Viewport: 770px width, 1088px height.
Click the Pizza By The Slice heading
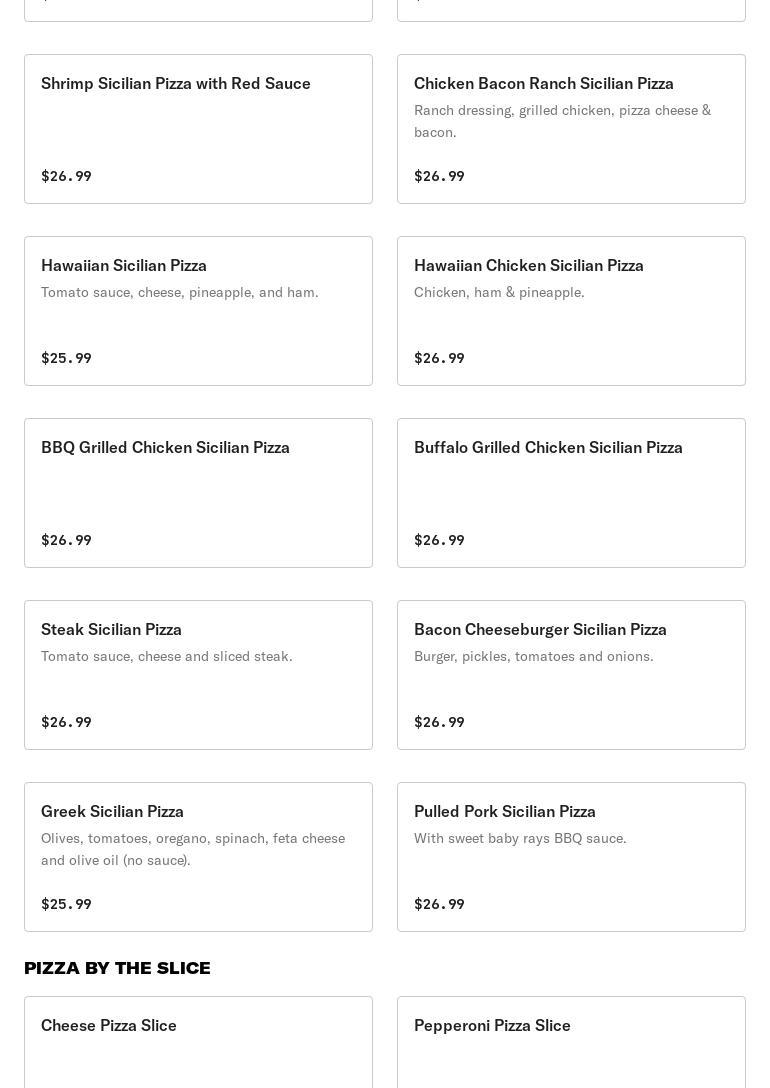pyautogui.click(x=117, y=968)
